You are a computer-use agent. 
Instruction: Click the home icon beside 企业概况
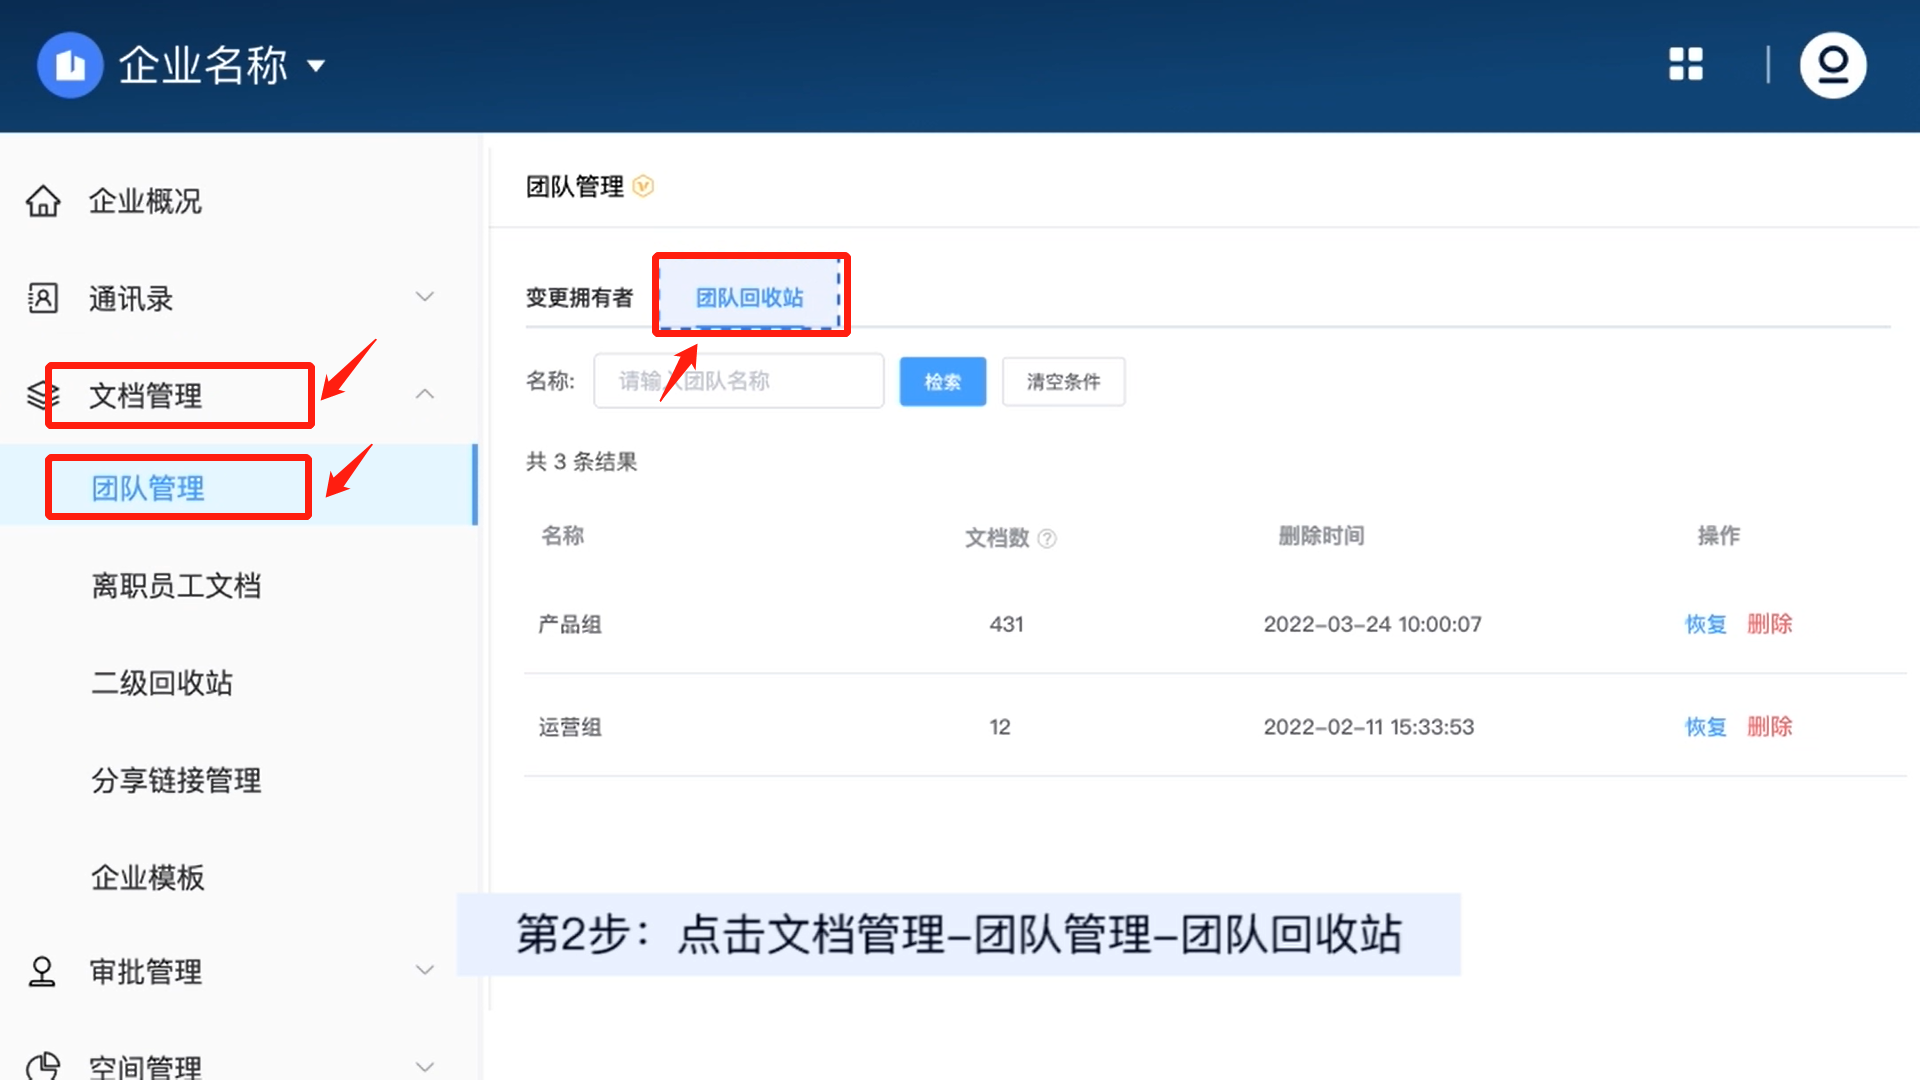coord(43,201)
